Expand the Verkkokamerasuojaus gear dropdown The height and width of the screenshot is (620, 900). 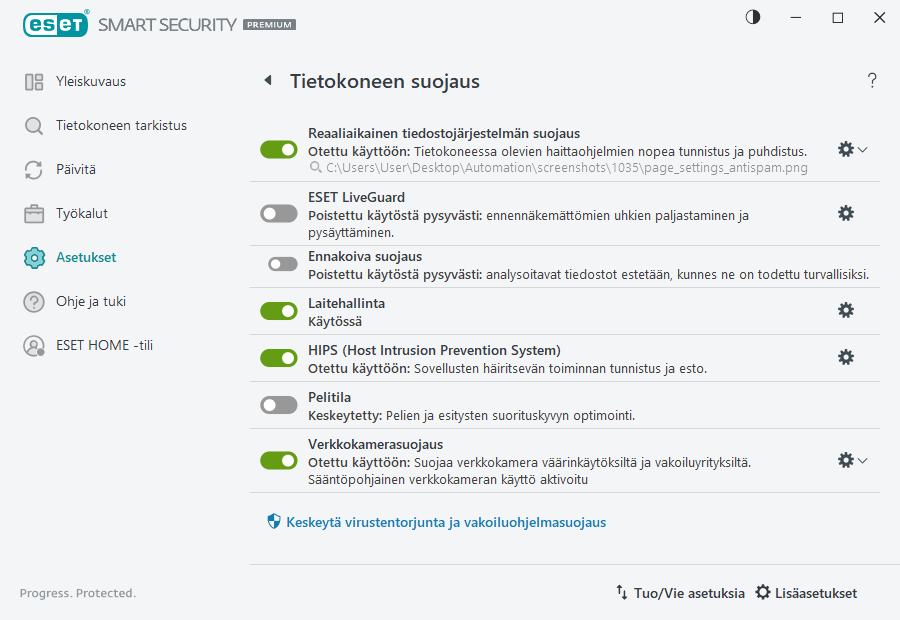click(861, 460)
